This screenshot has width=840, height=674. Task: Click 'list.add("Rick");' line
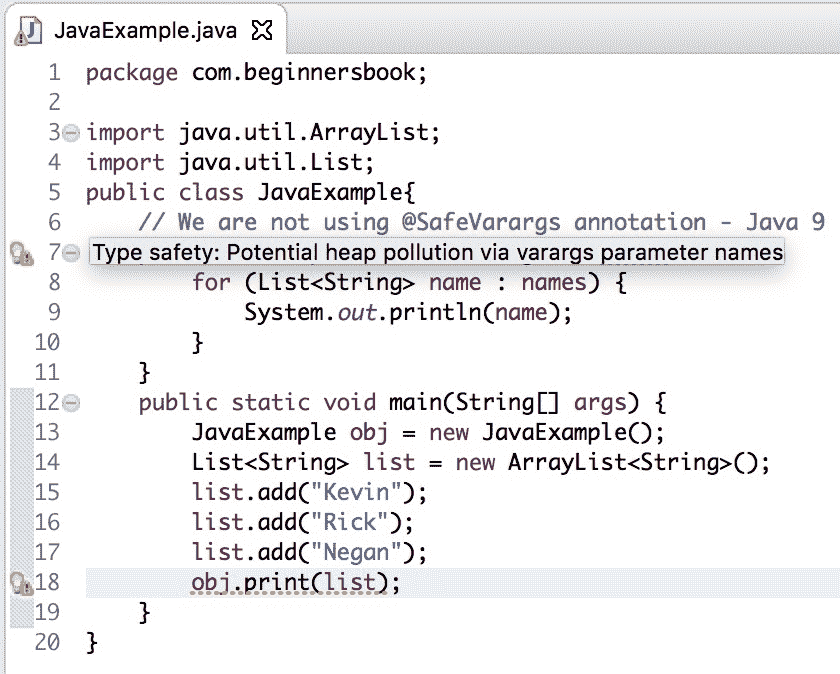tap(303, 523)
